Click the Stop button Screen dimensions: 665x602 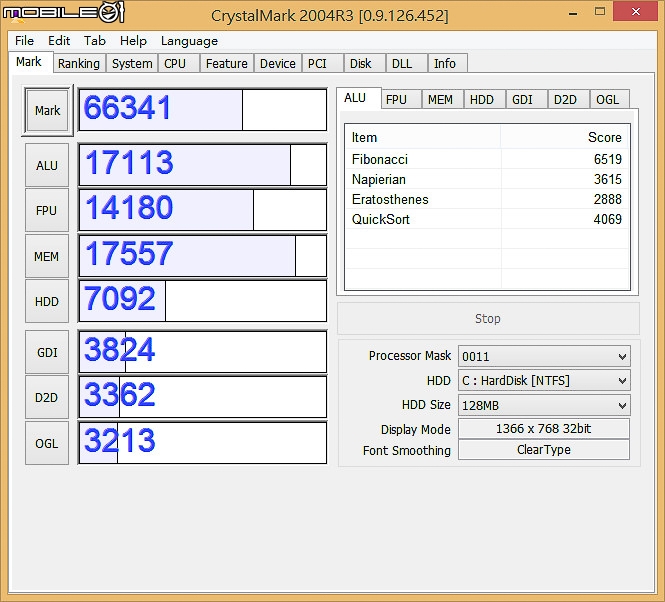[x=488, y=319]
